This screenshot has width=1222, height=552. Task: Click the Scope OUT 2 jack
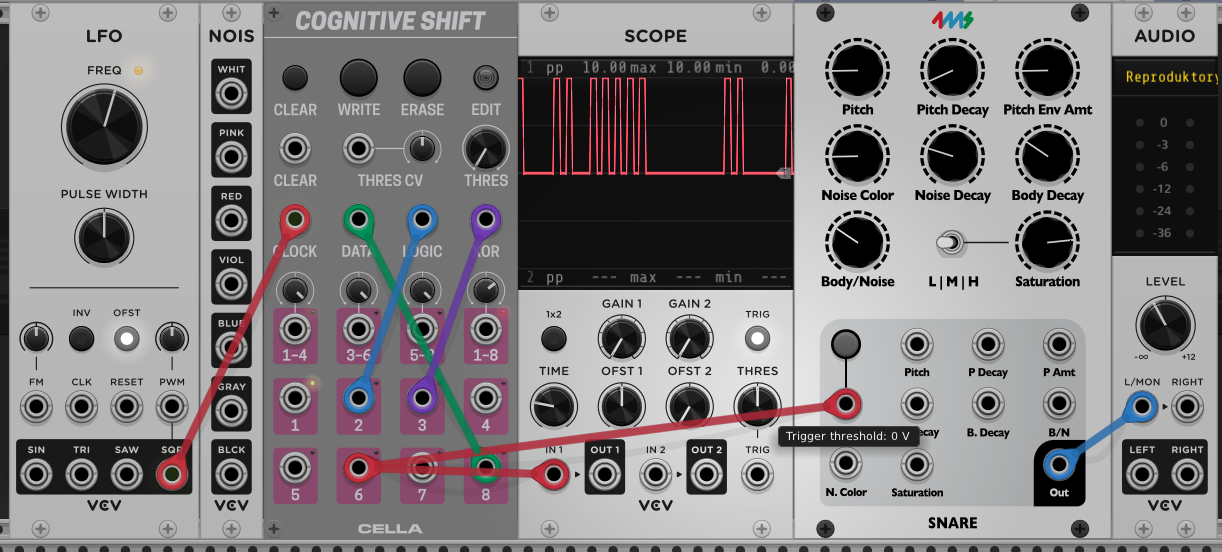(706, 475)
